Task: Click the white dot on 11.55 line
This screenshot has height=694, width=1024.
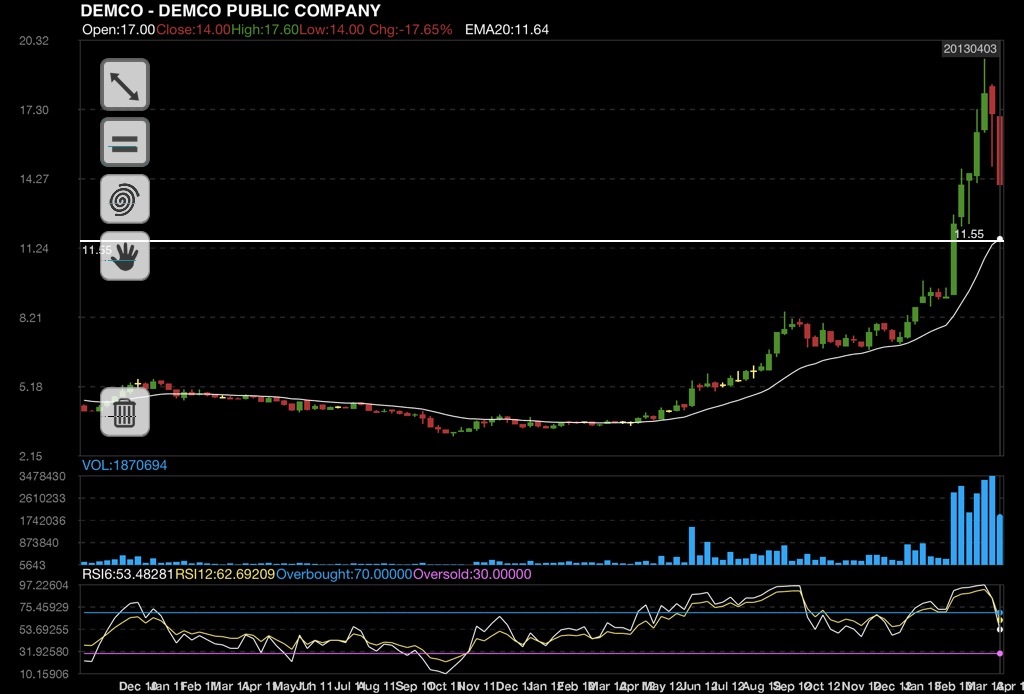Action: tap(1000, 240)
